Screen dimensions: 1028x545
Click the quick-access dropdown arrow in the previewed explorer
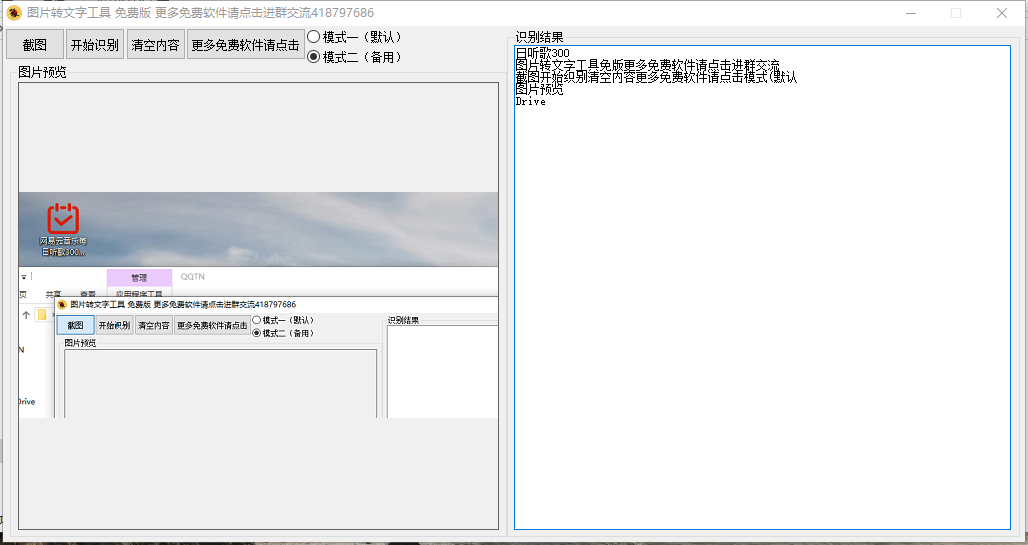(x=23, y=277)
